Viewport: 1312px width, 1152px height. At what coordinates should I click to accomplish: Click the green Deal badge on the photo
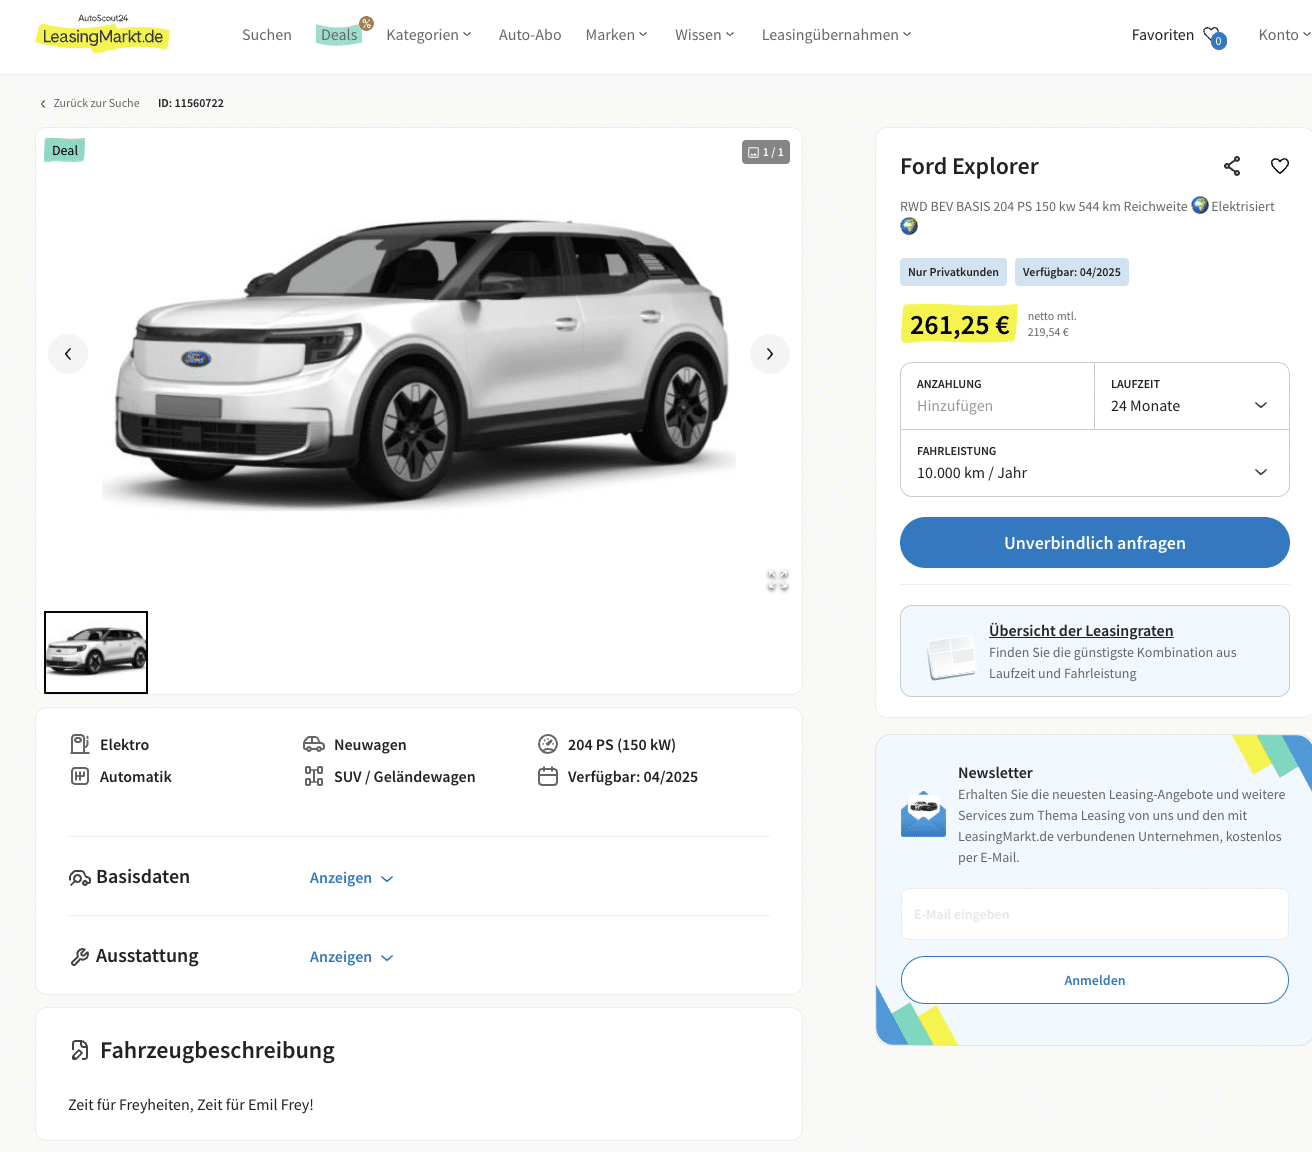click(x=64, y=151)
